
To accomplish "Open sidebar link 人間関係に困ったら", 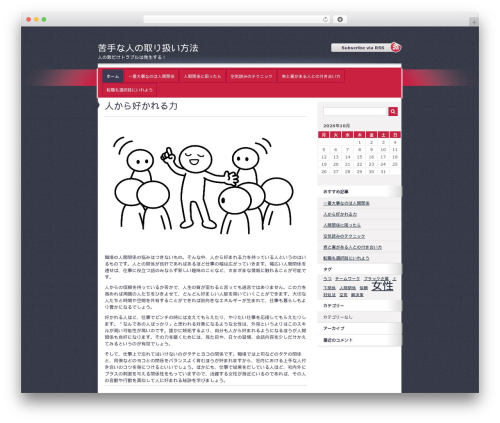I will (342, 225).
